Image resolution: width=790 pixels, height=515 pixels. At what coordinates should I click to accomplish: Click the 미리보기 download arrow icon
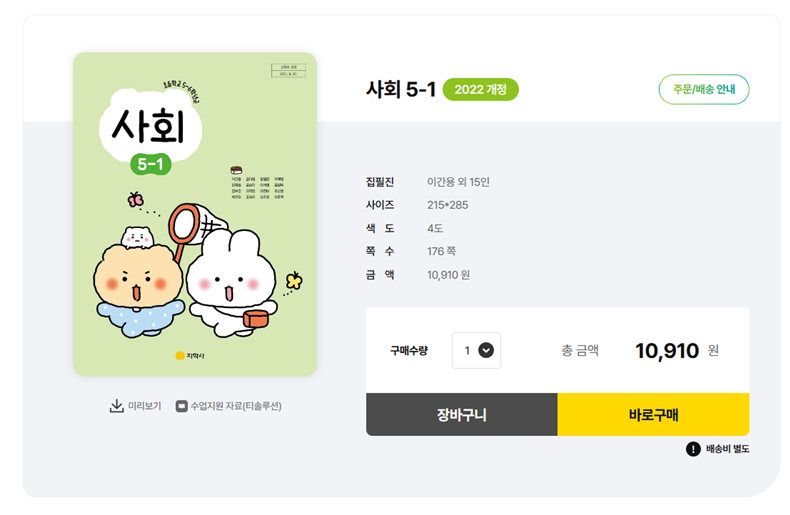116,406
